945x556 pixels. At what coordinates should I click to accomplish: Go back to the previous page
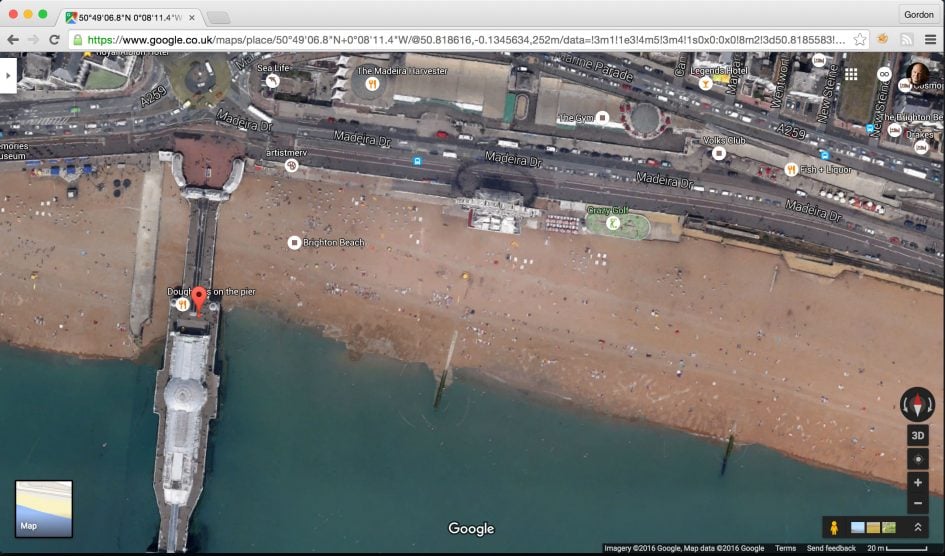[13, 40]
